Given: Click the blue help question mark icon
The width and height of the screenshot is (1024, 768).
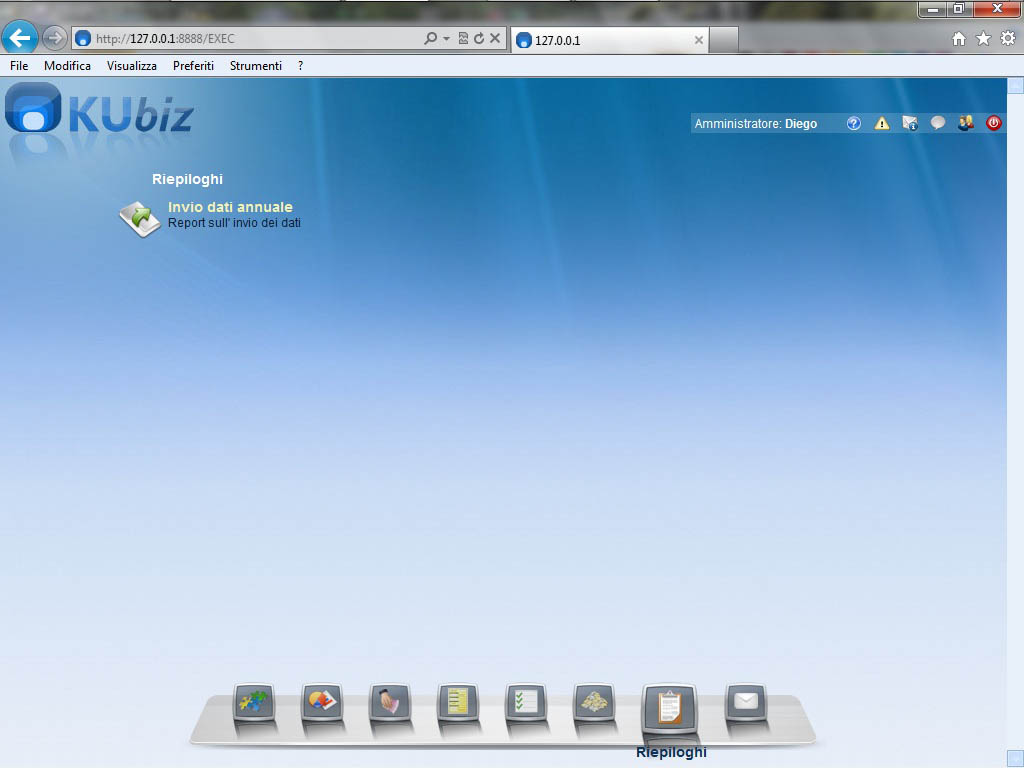Looking at the screenshot, I should (x=854, y=124).
